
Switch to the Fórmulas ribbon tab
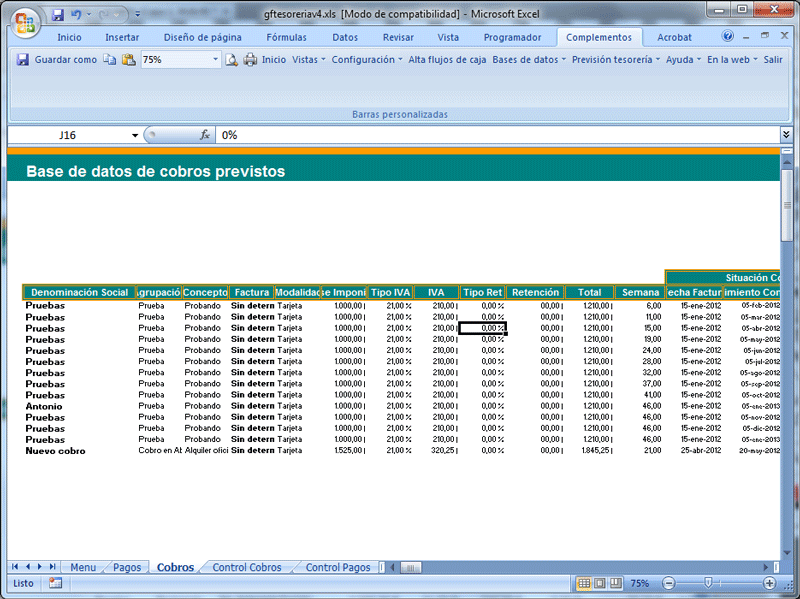(x=286, y=37)
